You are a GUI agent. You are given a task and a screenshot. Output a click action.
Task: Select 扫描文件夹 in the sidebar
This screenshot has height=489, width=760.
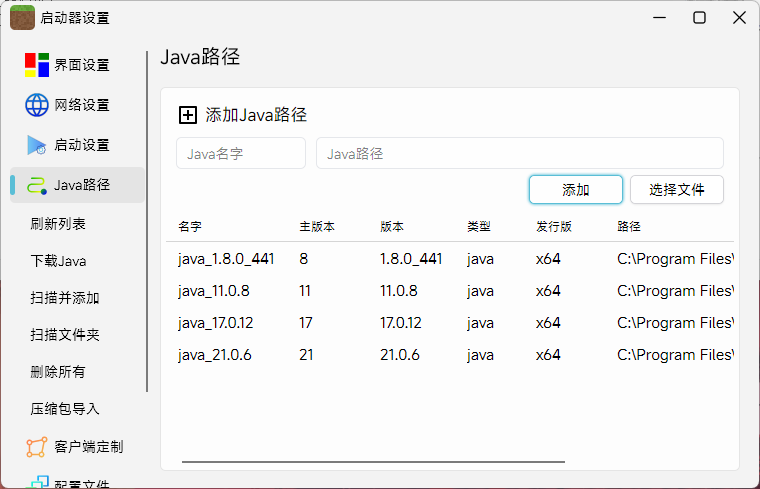click(64, 335)
